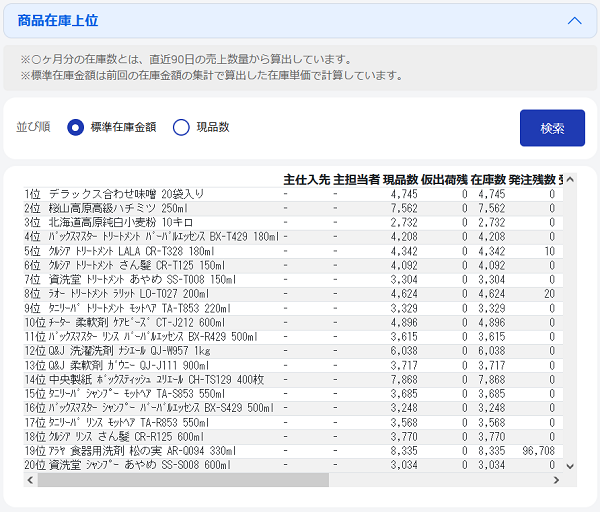Select row 9位 TA-T853 220ml
This screenshot has width=600, height=512.
[293, 308]
